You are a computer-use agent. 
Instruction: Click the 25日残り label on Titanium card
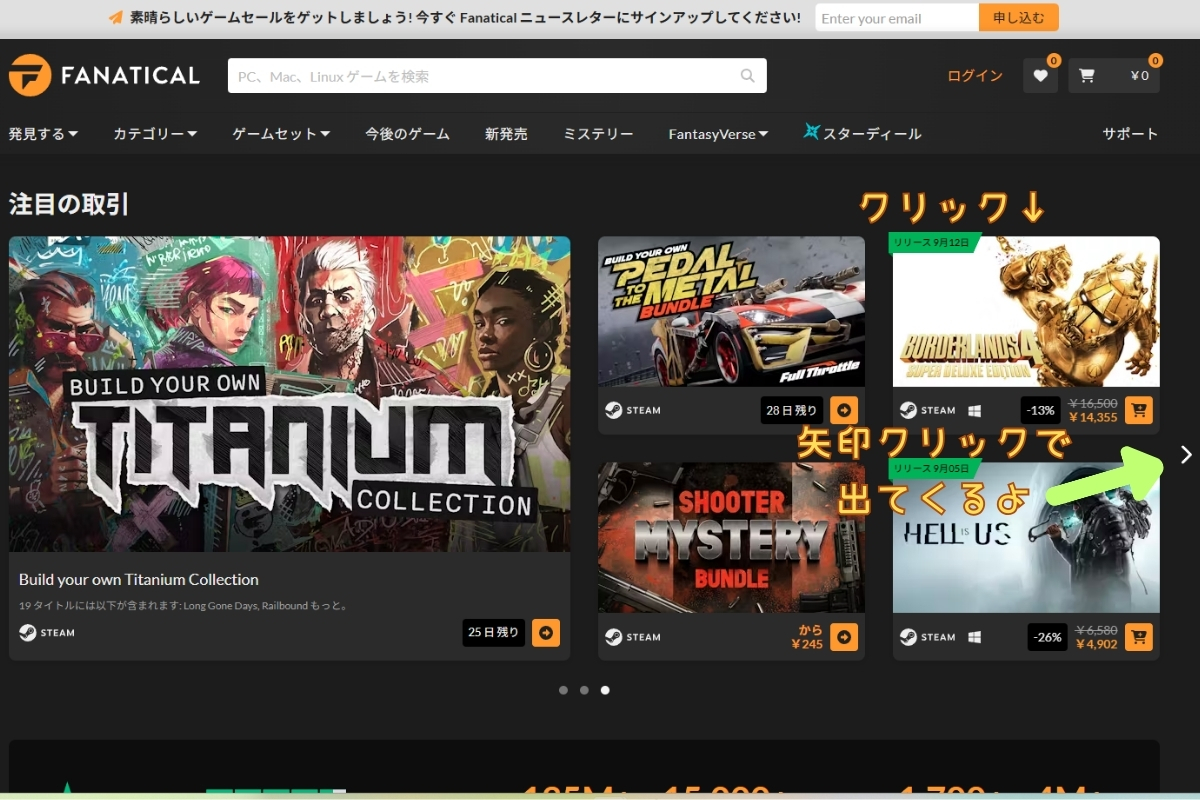(494, 633)
